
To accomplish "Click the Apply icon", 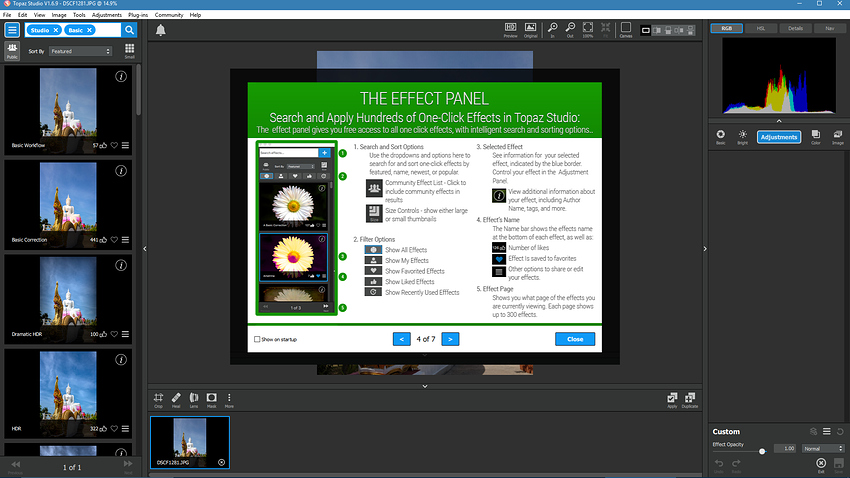I will pos(672,400).
